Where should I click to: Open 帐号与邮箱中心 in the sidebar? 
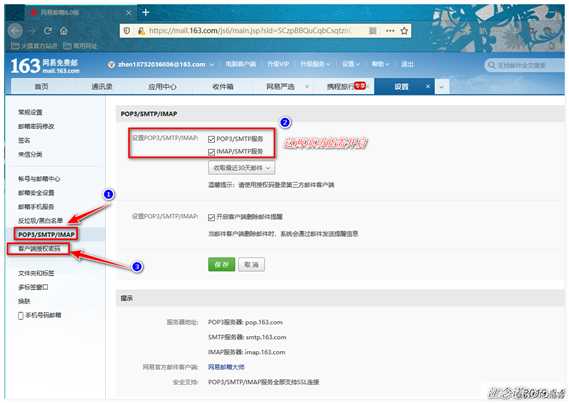coord(39,179)
